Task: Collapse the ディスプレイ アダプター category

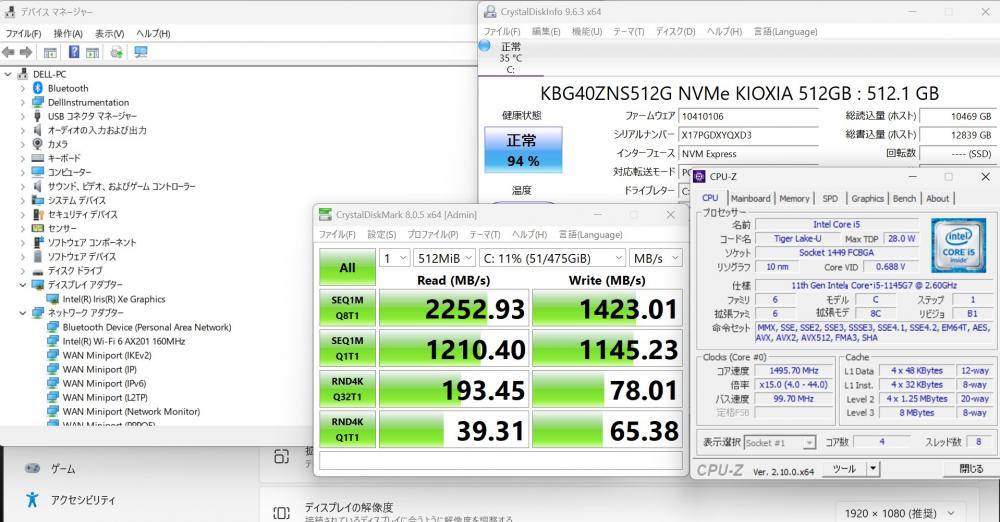Action: click(23, 285)
